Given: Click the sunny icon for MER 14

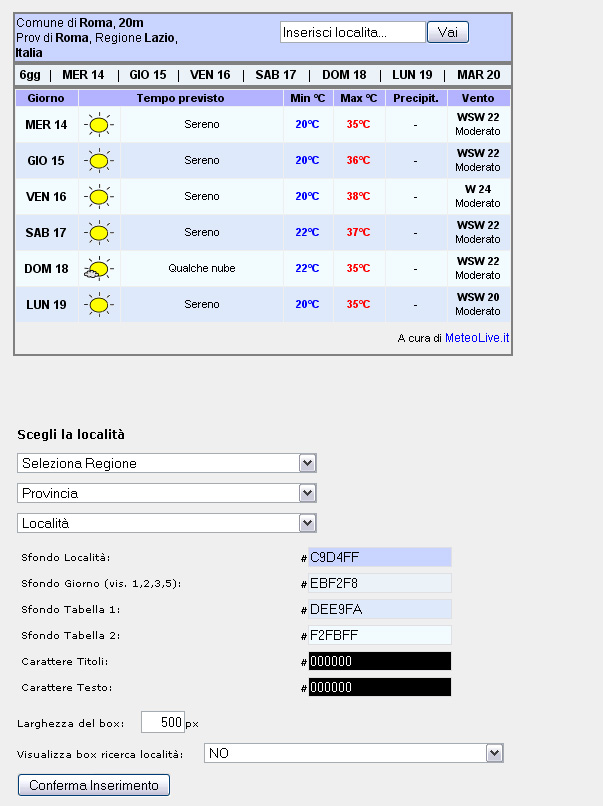Looking at the screenshot, I should (99, 125).
